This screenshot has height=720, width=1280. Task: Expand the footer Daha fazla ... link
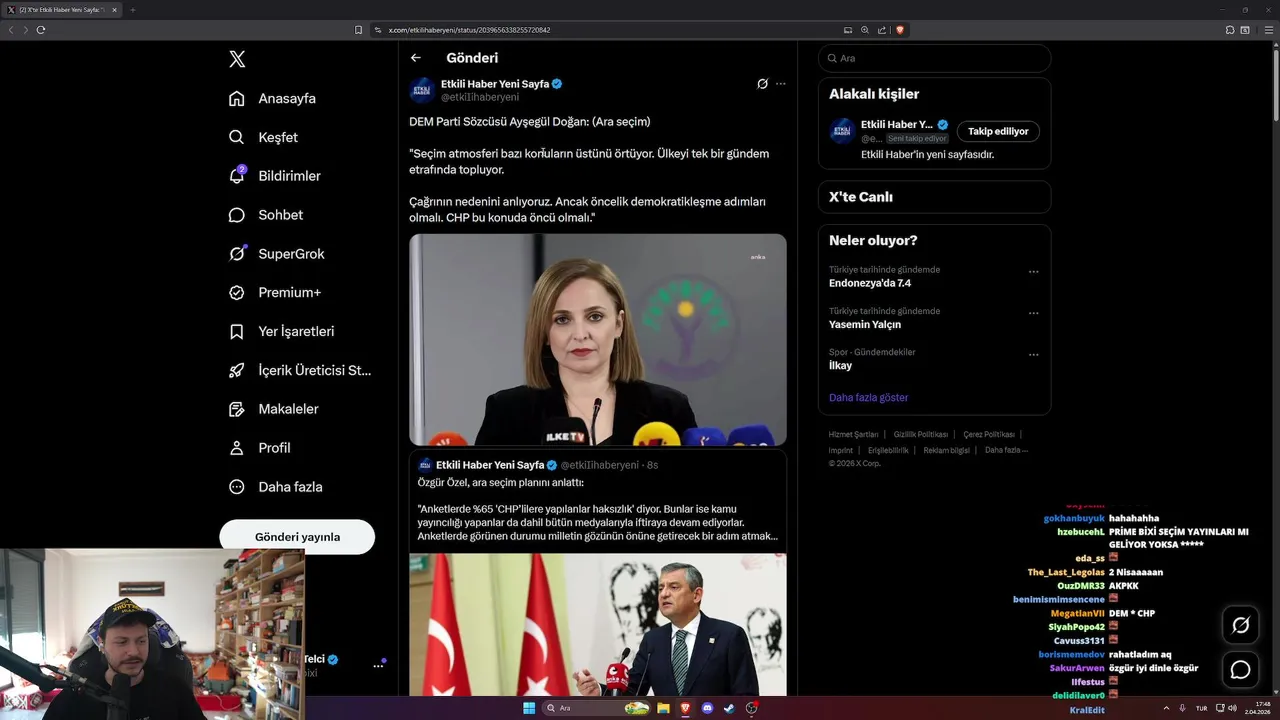[1006, 450]
